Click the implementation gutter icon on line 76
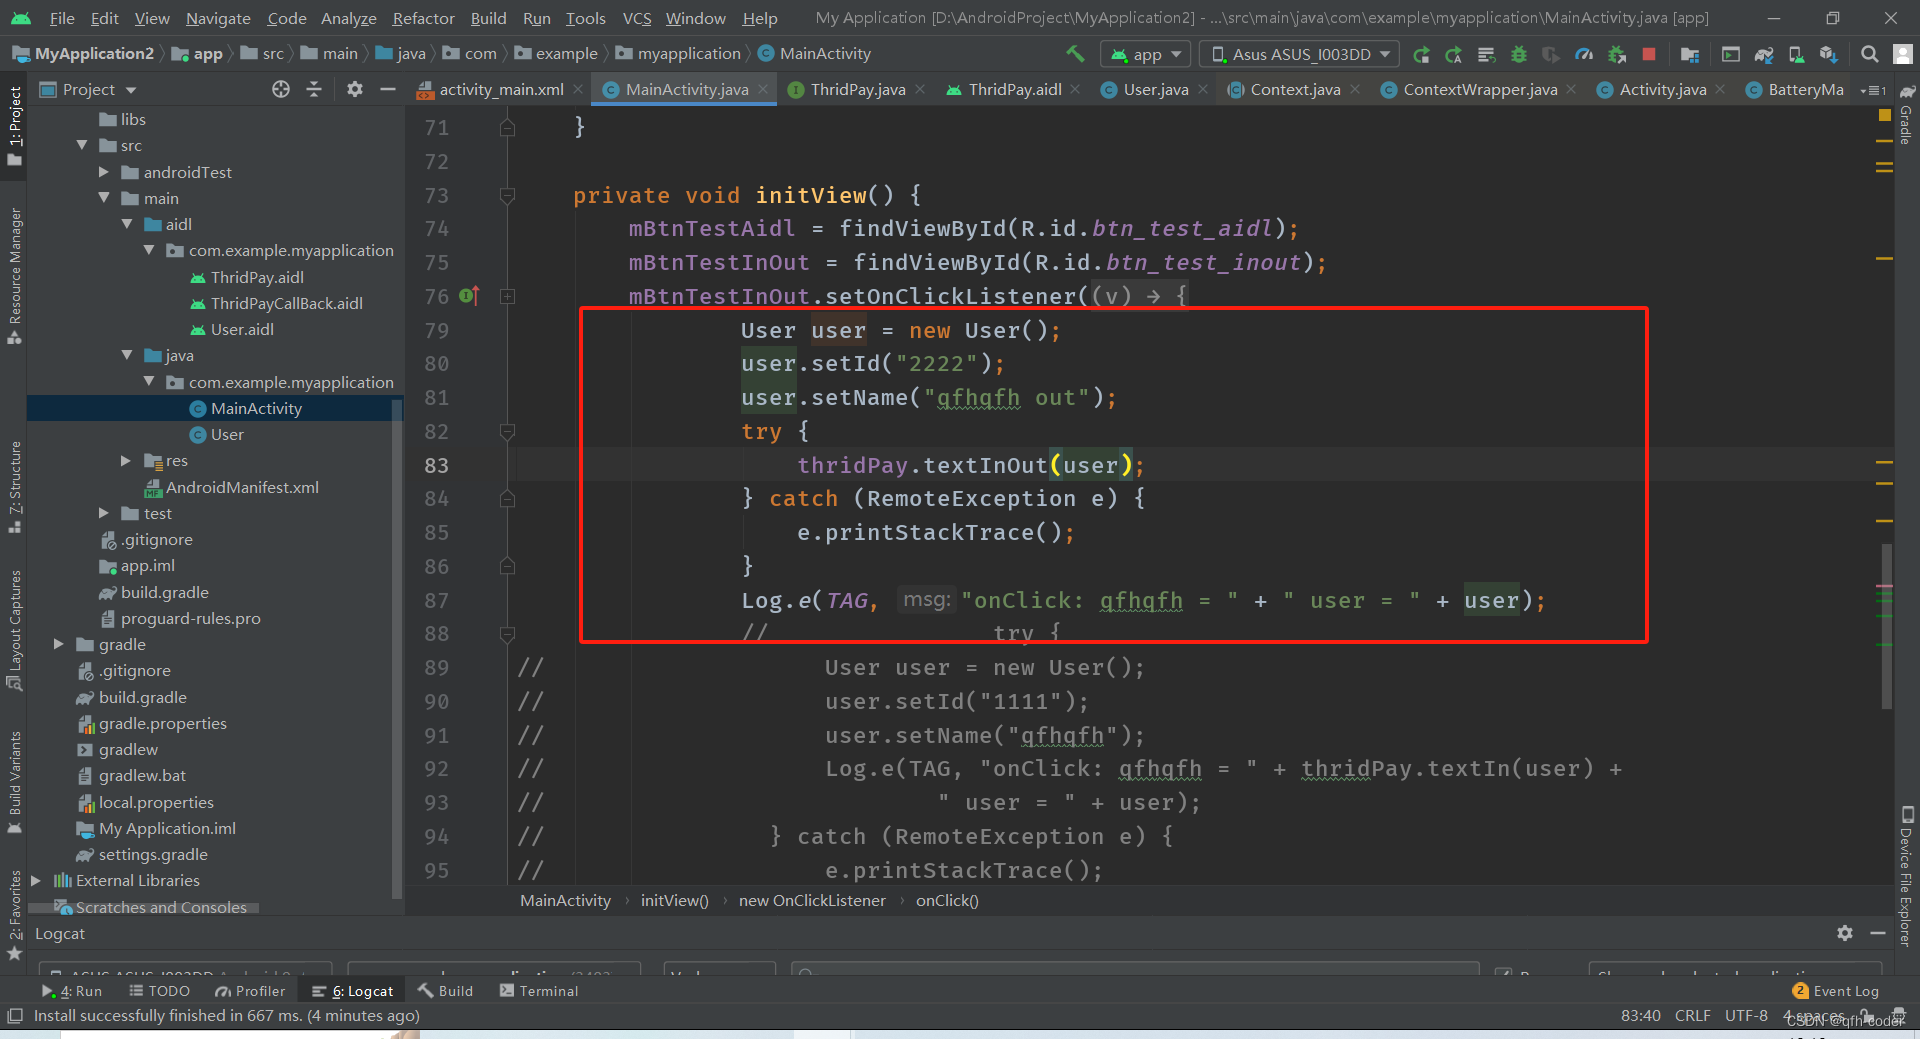This screenshot has width=1920, height=1039. pyautogui.click(x=469, y=296)
